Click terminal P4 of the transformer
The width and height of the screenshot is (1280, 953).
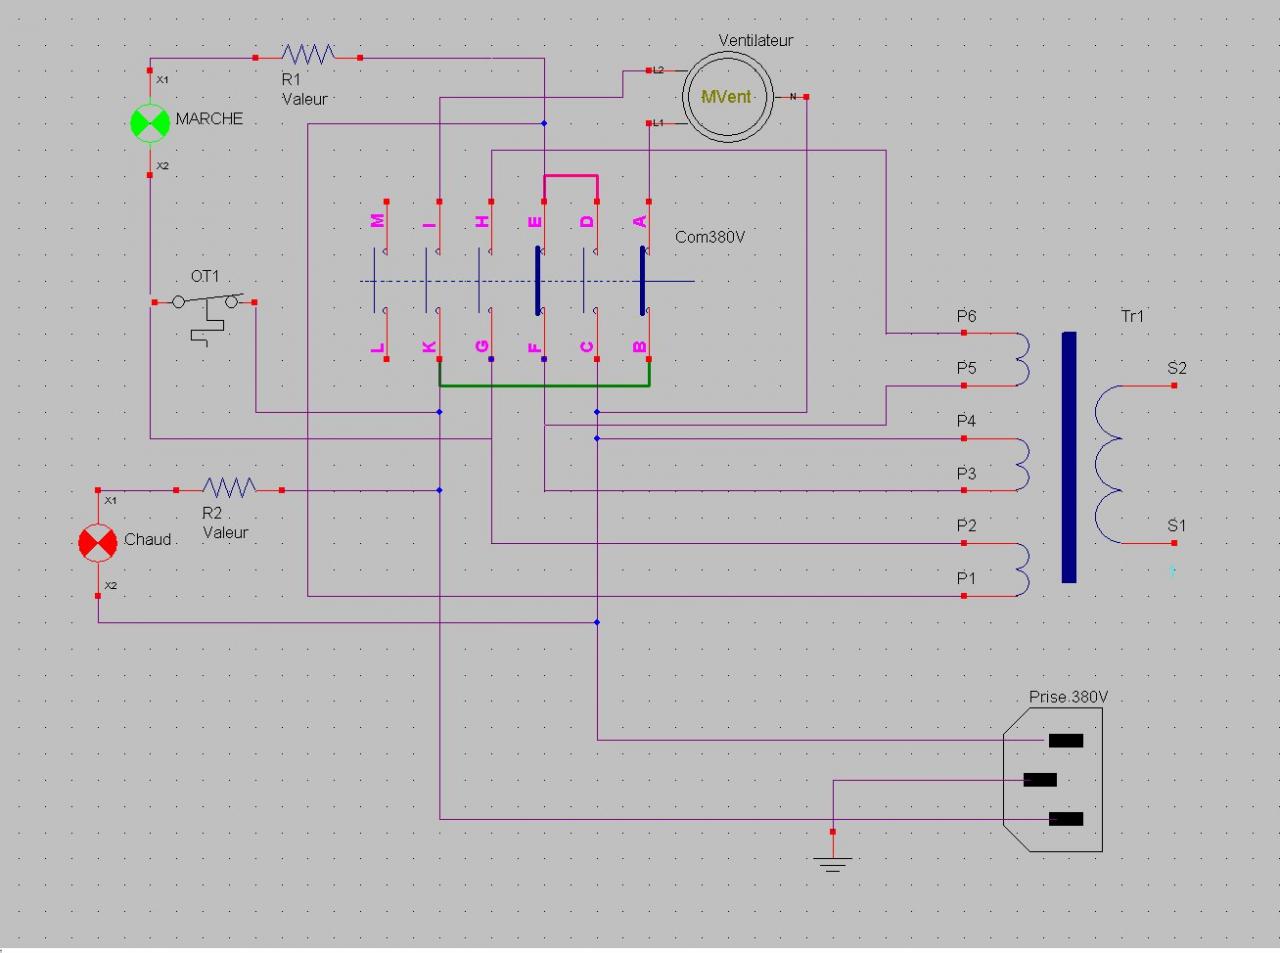pos(964,438)
